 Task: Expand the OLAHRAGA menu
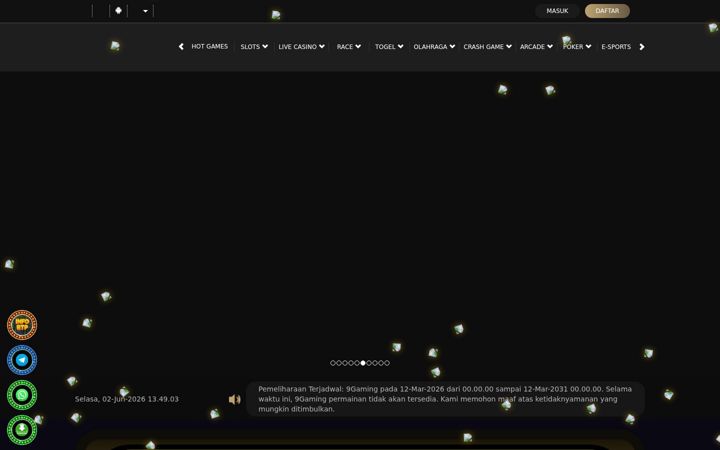434,46
